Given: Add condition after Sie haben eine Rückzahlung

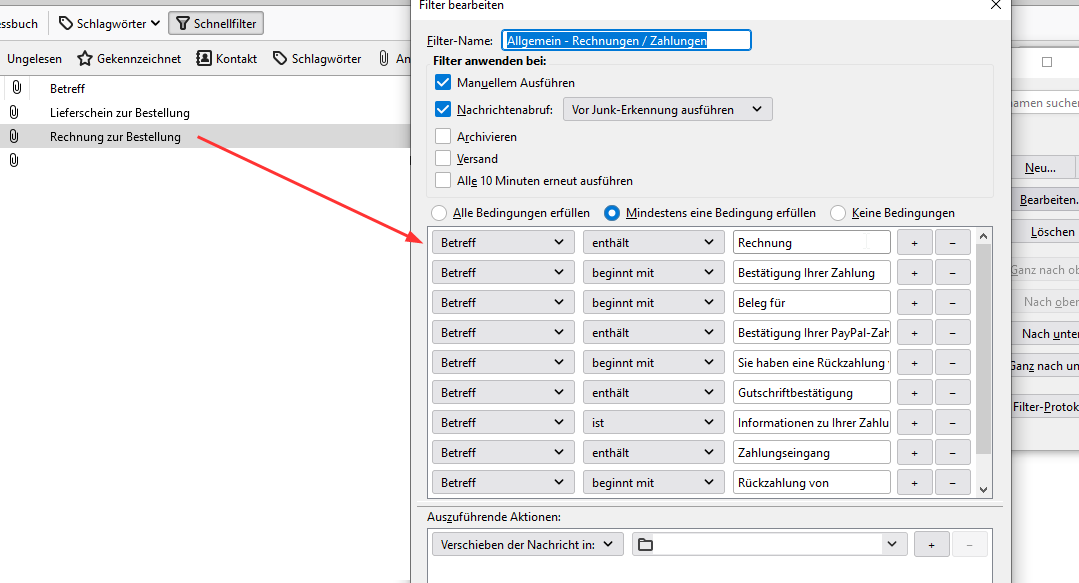Looking at the screenshot, I should (x=914, y=362).
